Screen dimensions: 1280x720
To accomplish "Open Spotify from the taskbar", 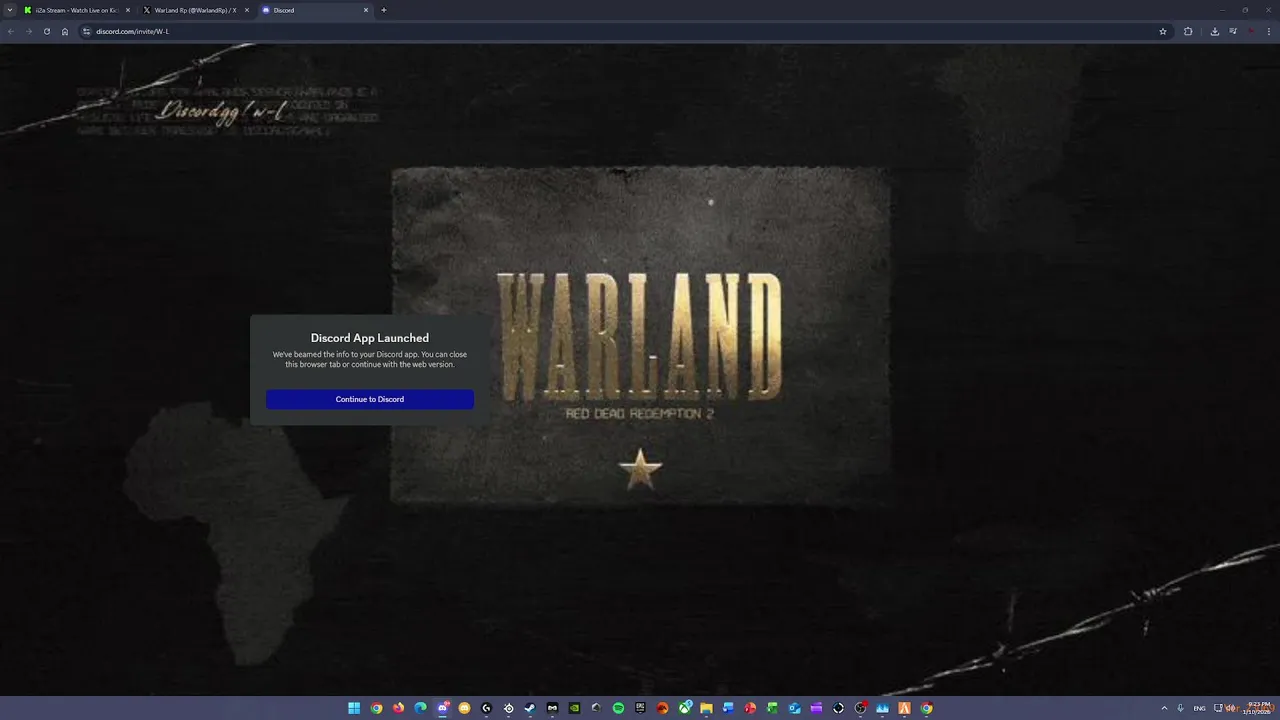I will click(618, 708).
